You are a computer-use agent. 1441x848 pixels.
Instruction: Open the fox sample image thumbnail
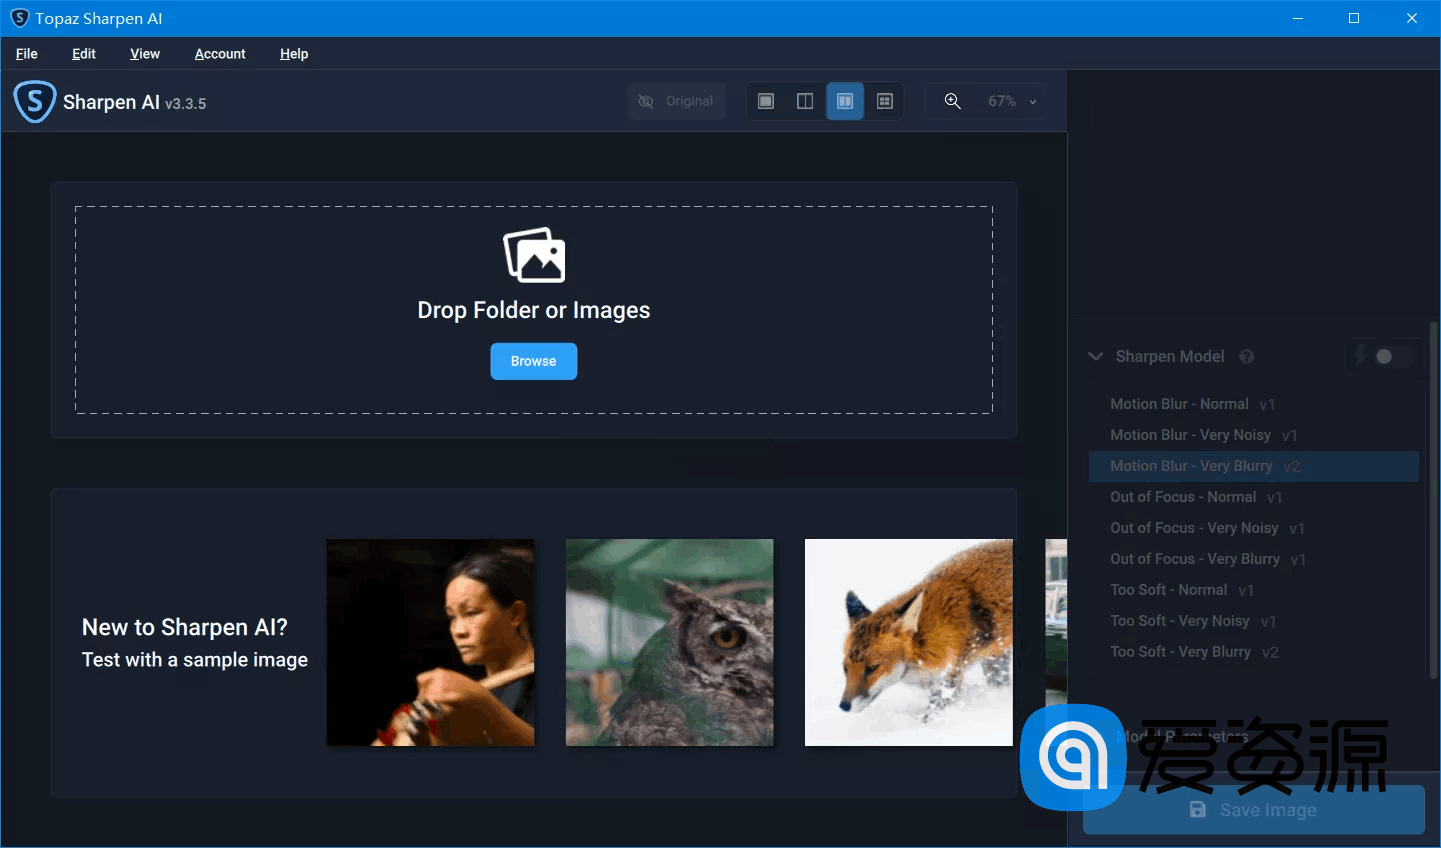coord(908,642)
